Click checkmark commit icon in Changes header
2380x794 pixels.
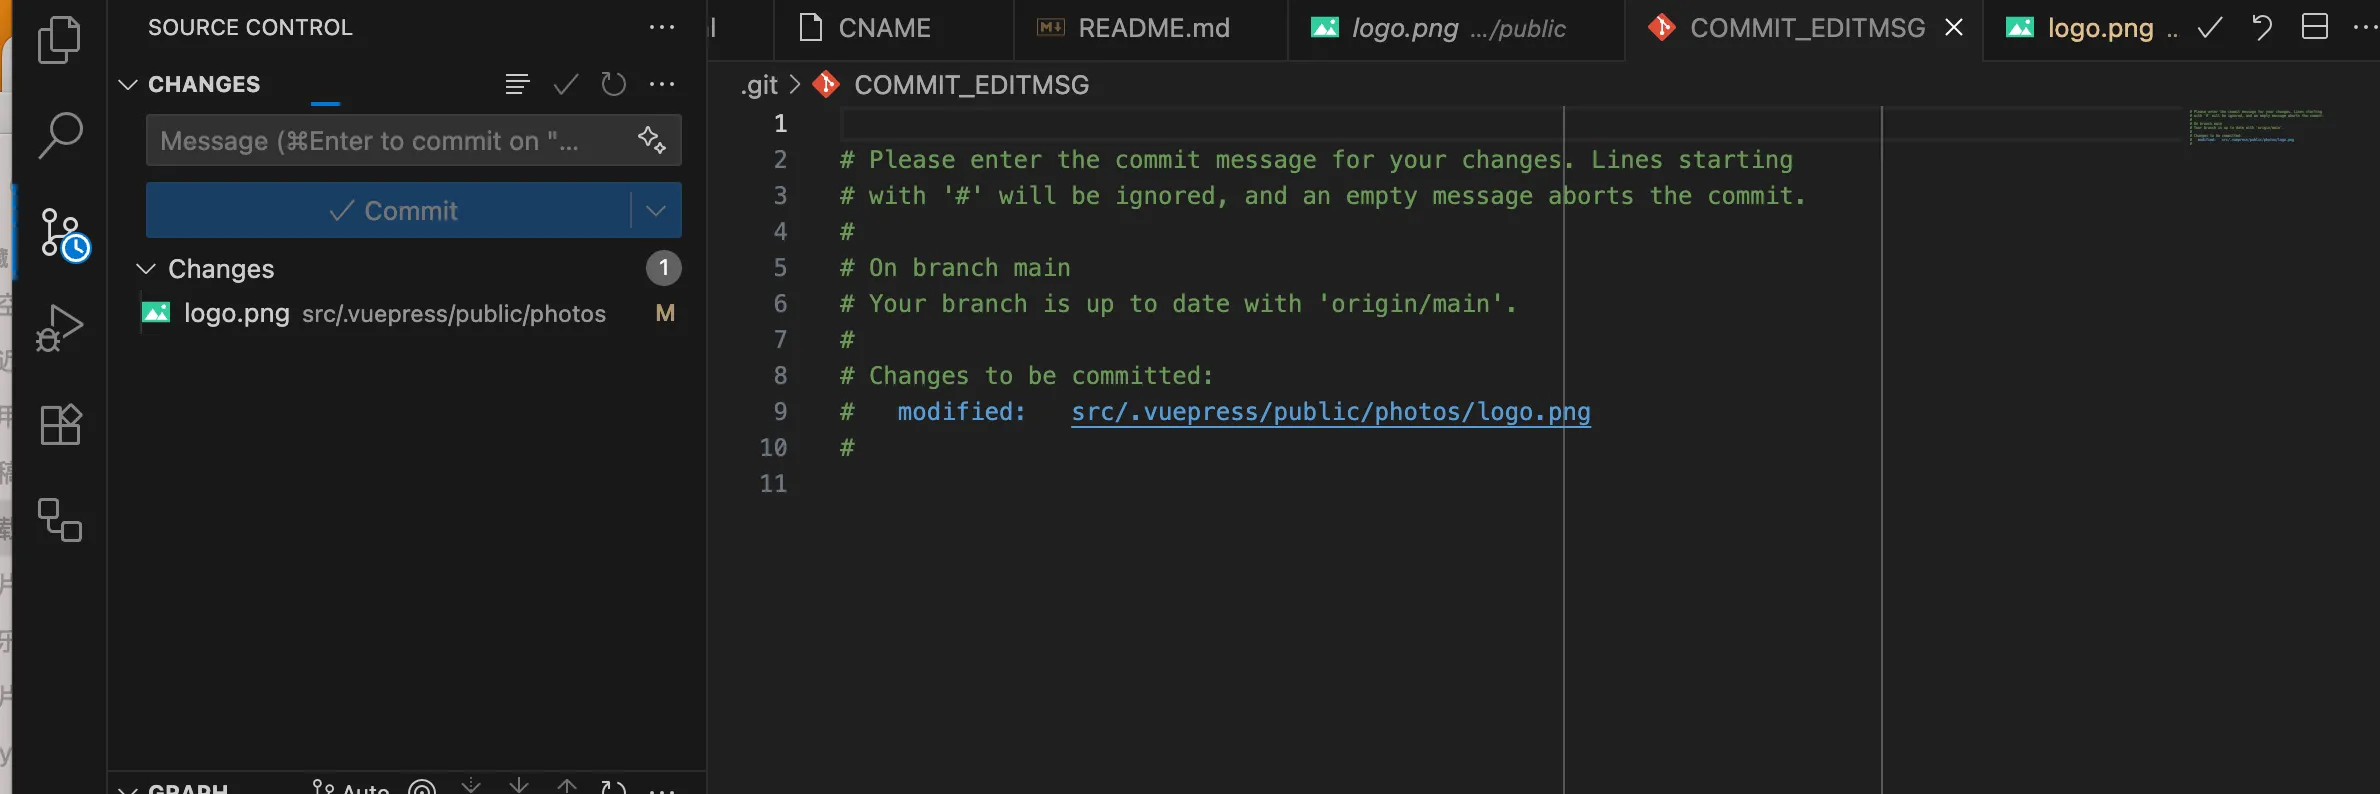click(566, 84)
